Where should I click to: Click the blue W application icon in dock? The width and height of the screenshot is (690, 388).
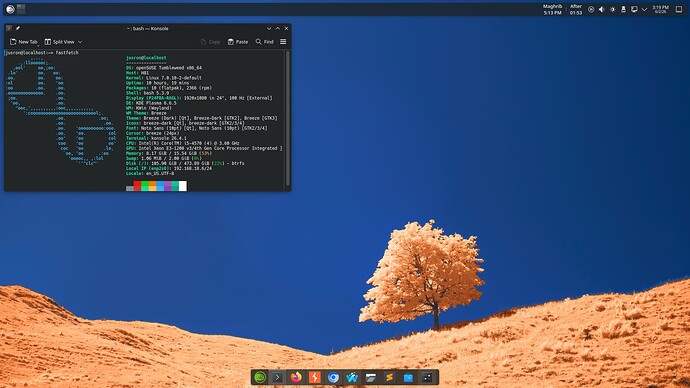click(x=352, y=377)
